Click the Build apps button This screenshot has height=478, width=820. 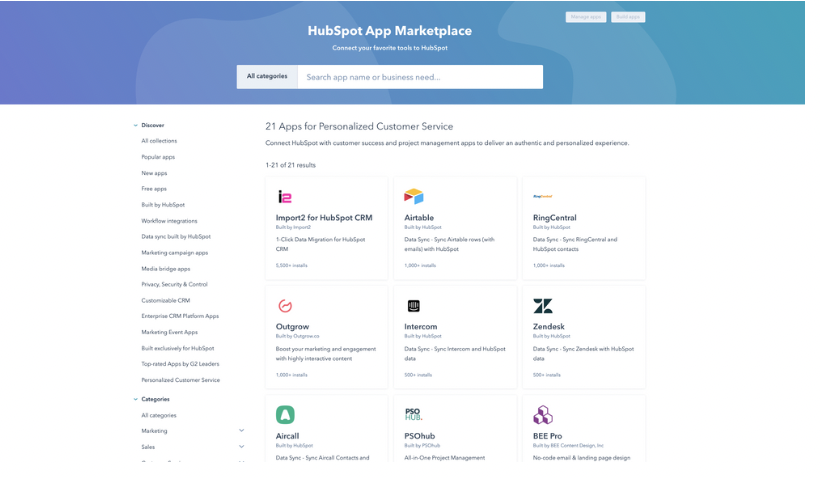[x=628, y=17]
